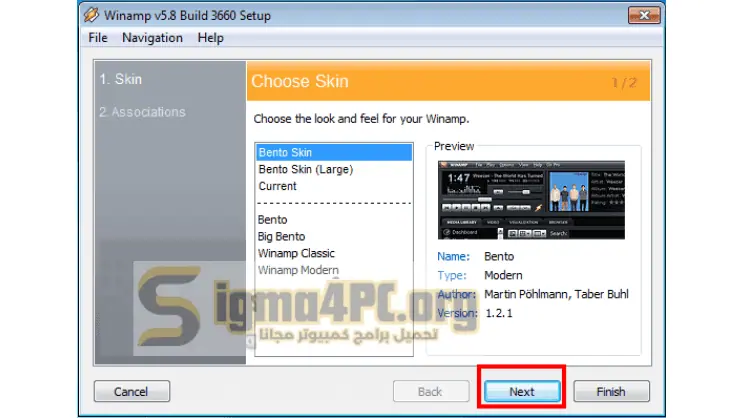Click the Back button
This screenshot has width=743, height=418.
(x=431, y=391)
